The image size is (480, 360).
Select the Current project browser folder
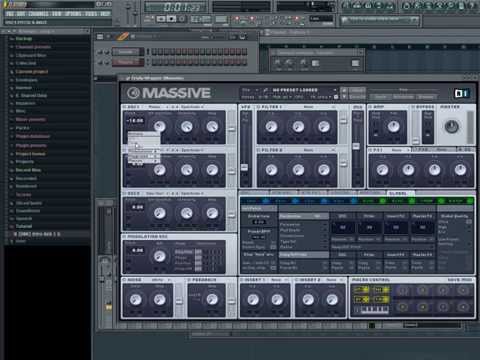coord(31,72)
